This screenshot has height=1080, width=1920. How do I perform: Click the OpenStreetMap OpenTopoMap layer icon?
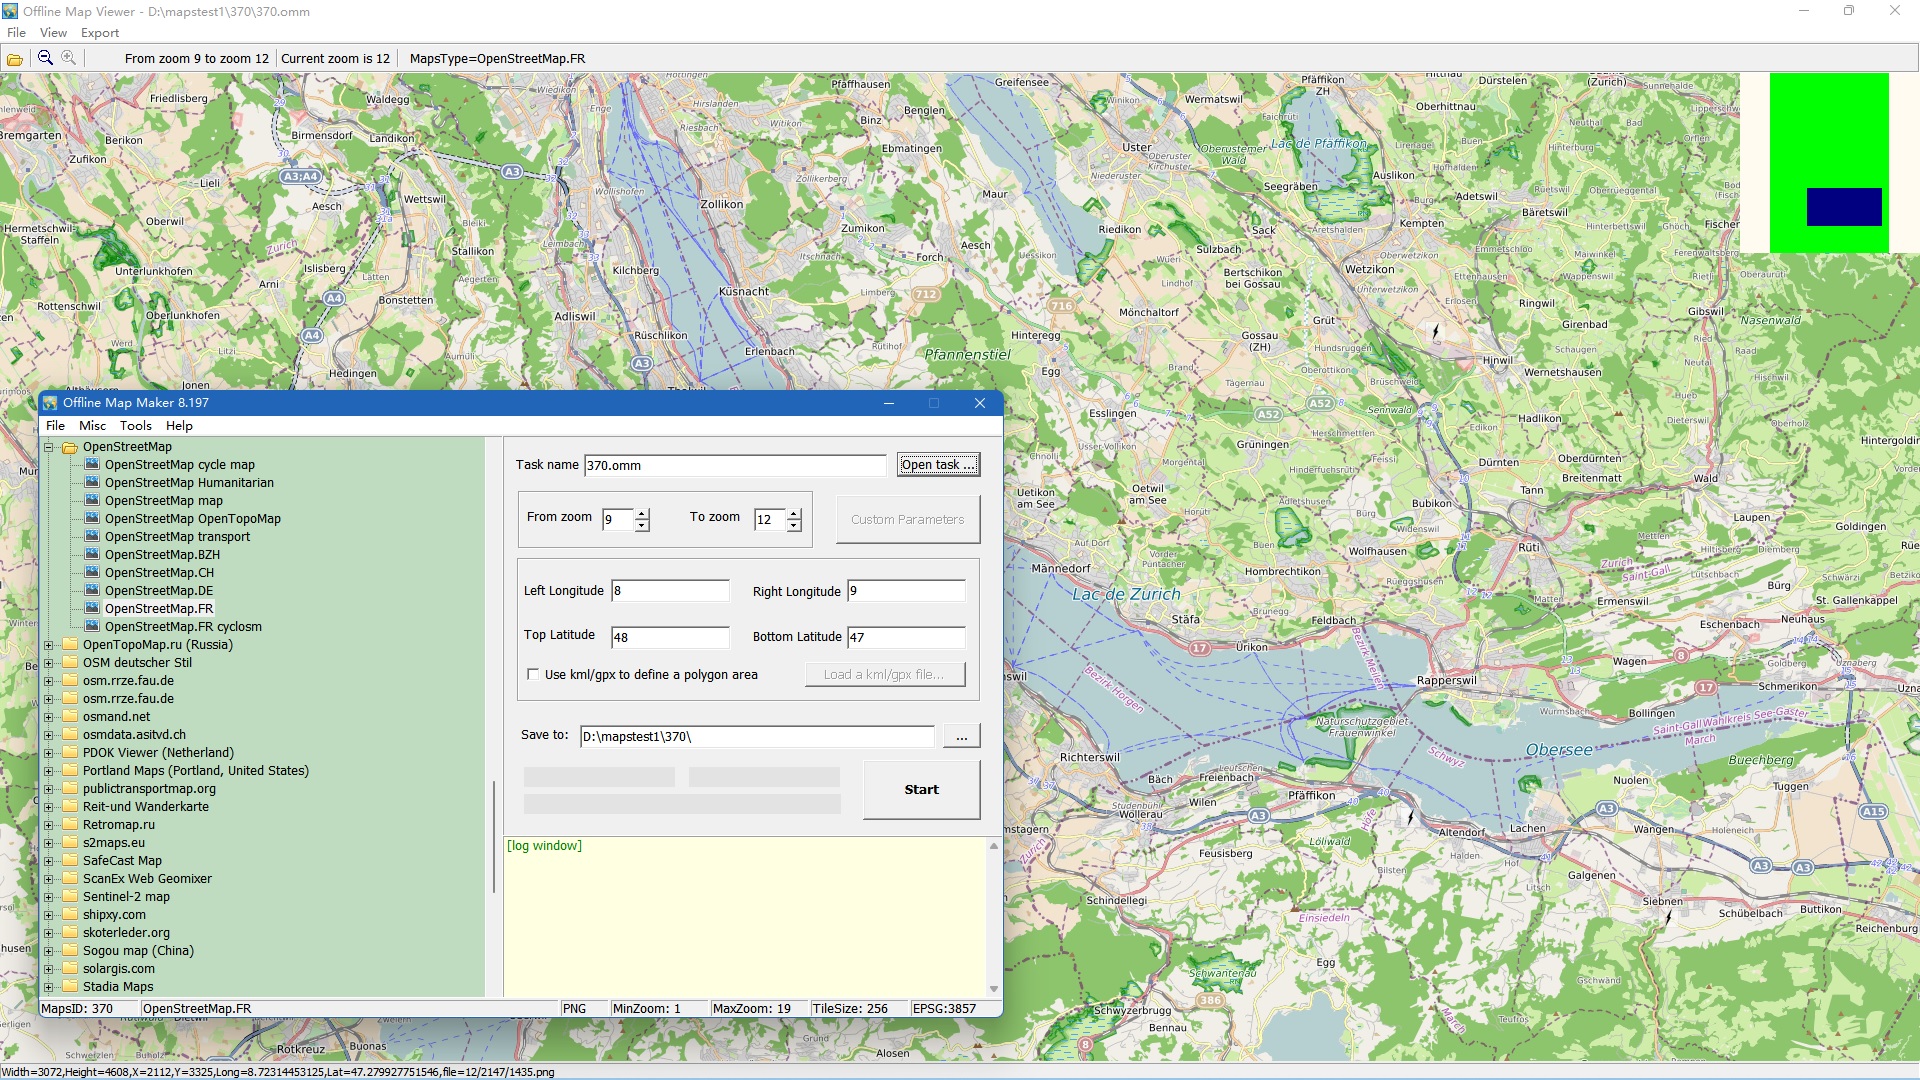(x=92, y=519)
